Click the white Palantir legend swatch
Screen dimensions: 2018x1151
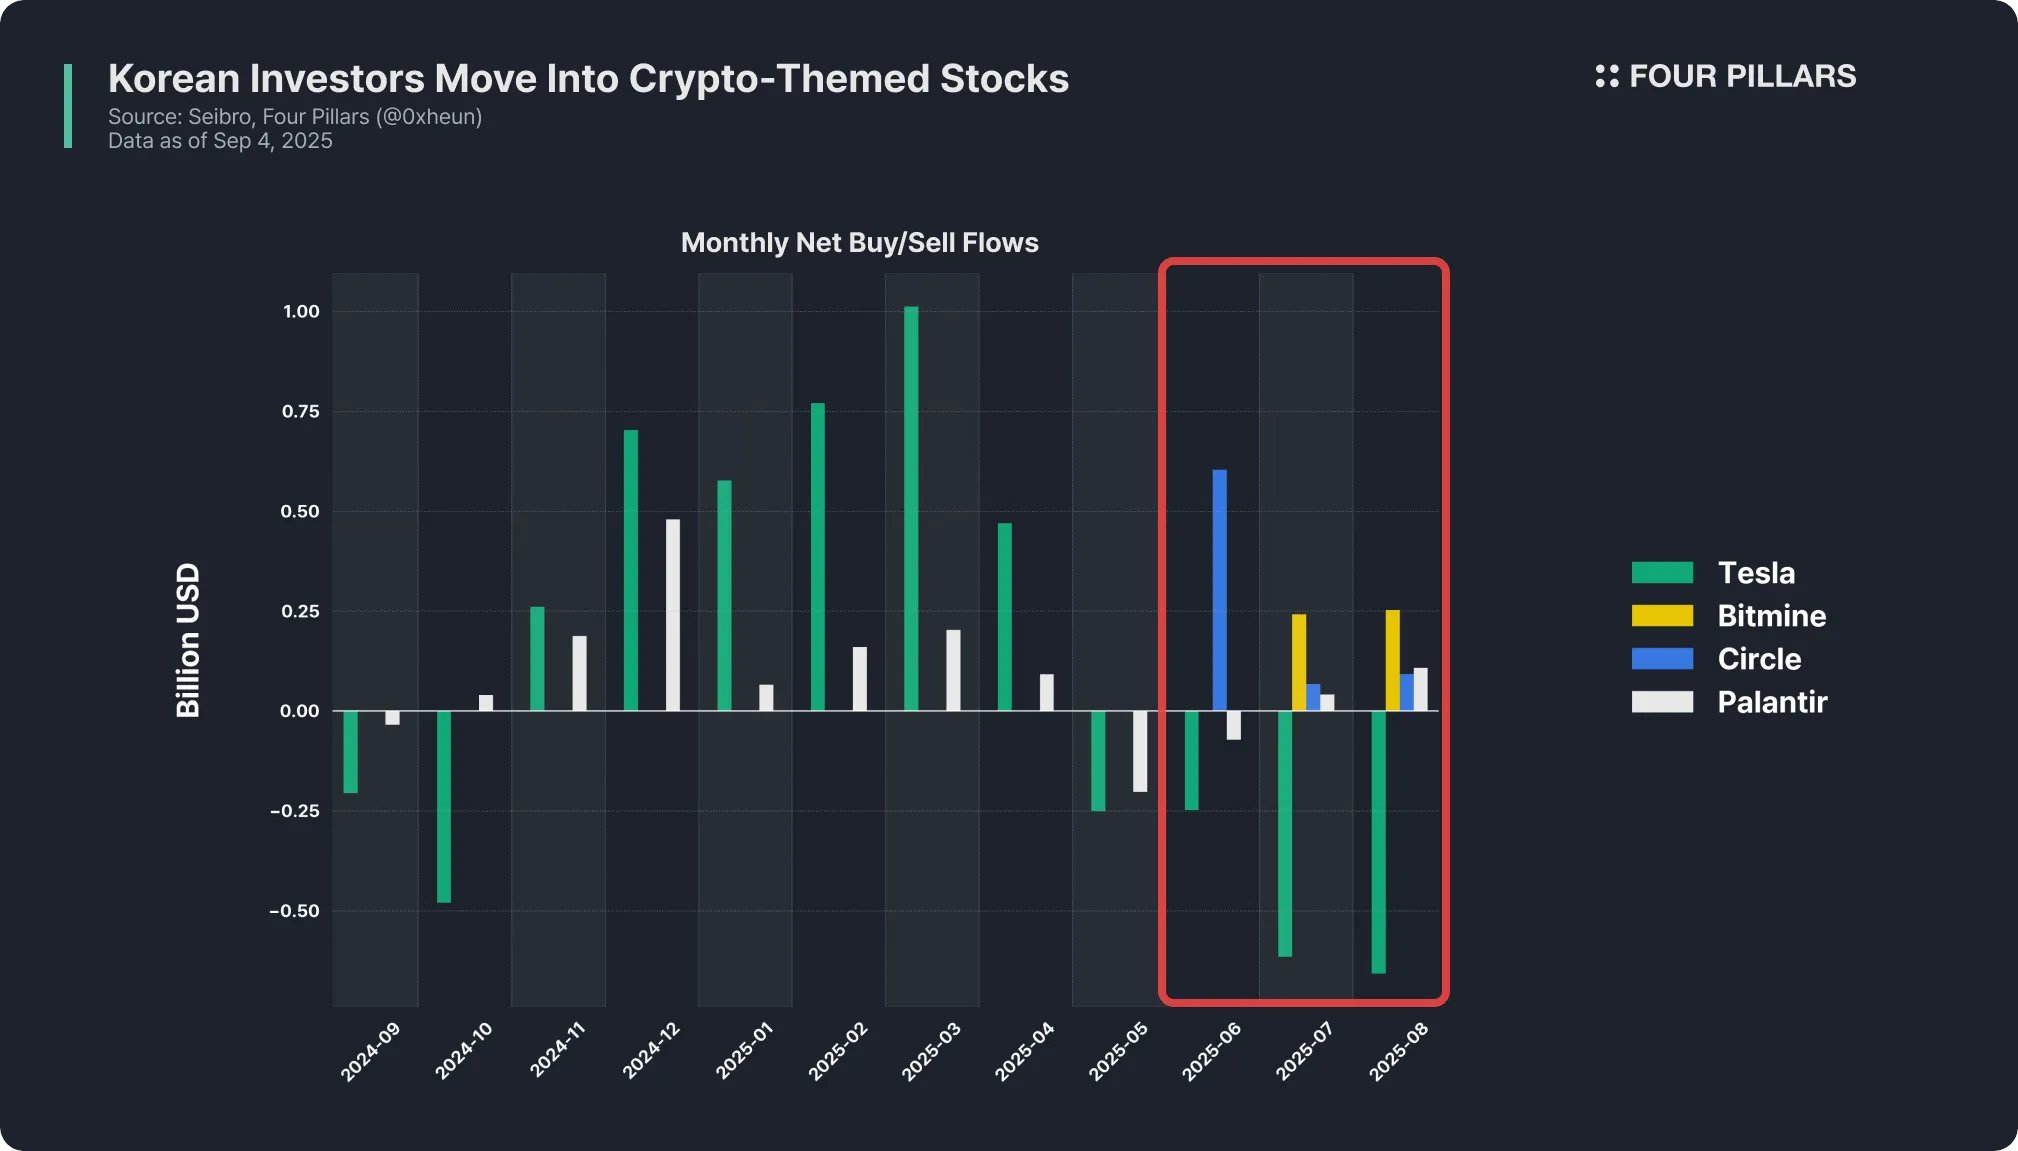(x=1662, y=702)
